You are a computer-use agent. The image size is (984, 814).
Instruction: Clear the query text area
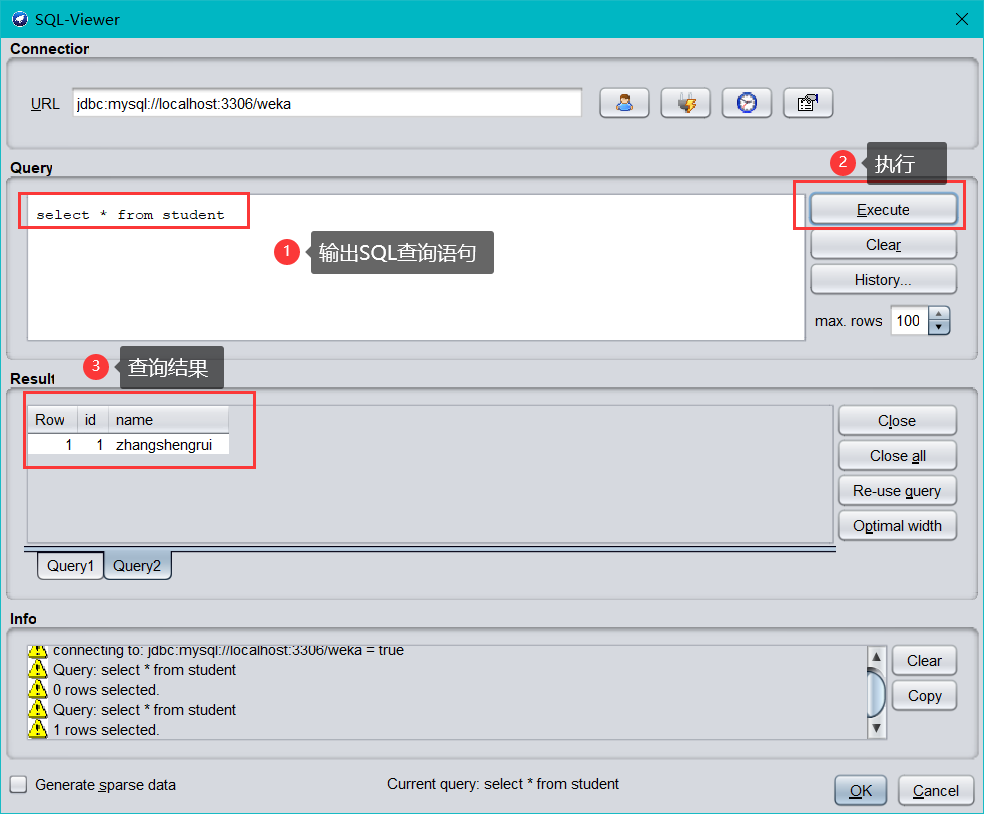click(x=884, y=245)
